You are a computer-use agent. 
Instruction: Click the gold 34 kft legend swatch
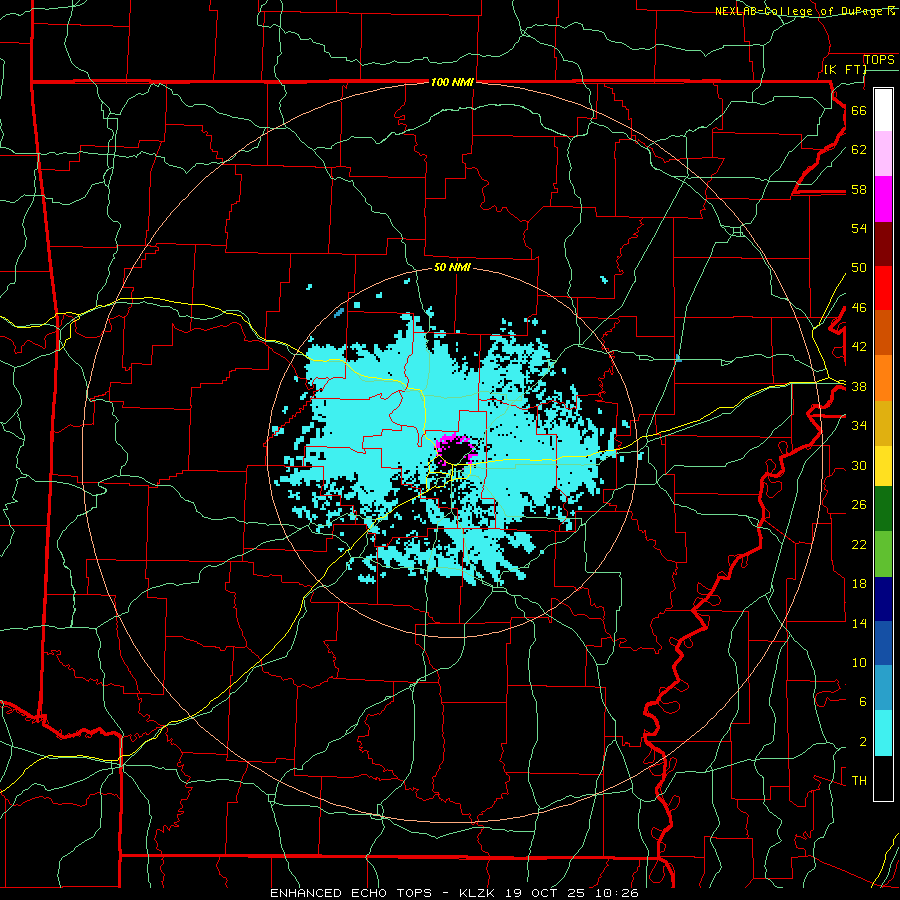[x=883, y=422]
